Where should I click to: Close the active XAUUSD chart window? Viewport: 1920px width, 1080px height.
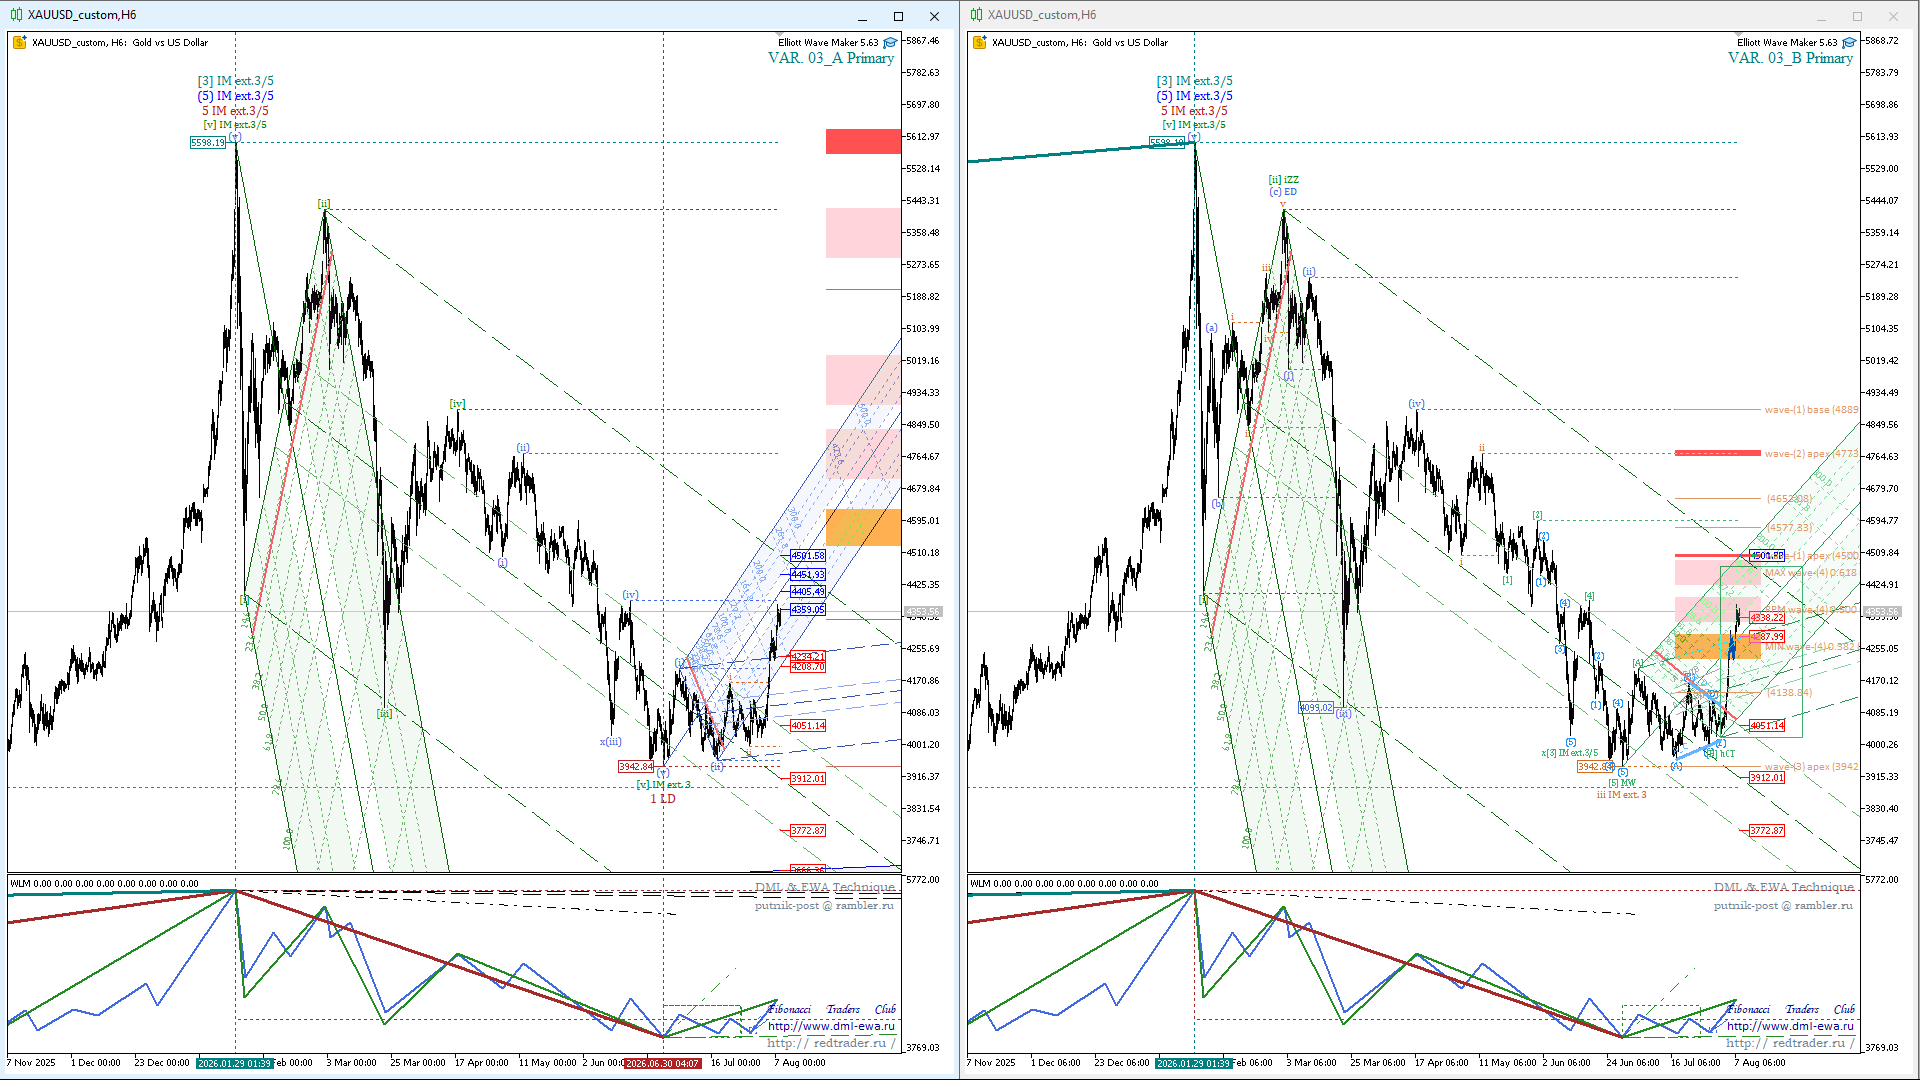934,16
